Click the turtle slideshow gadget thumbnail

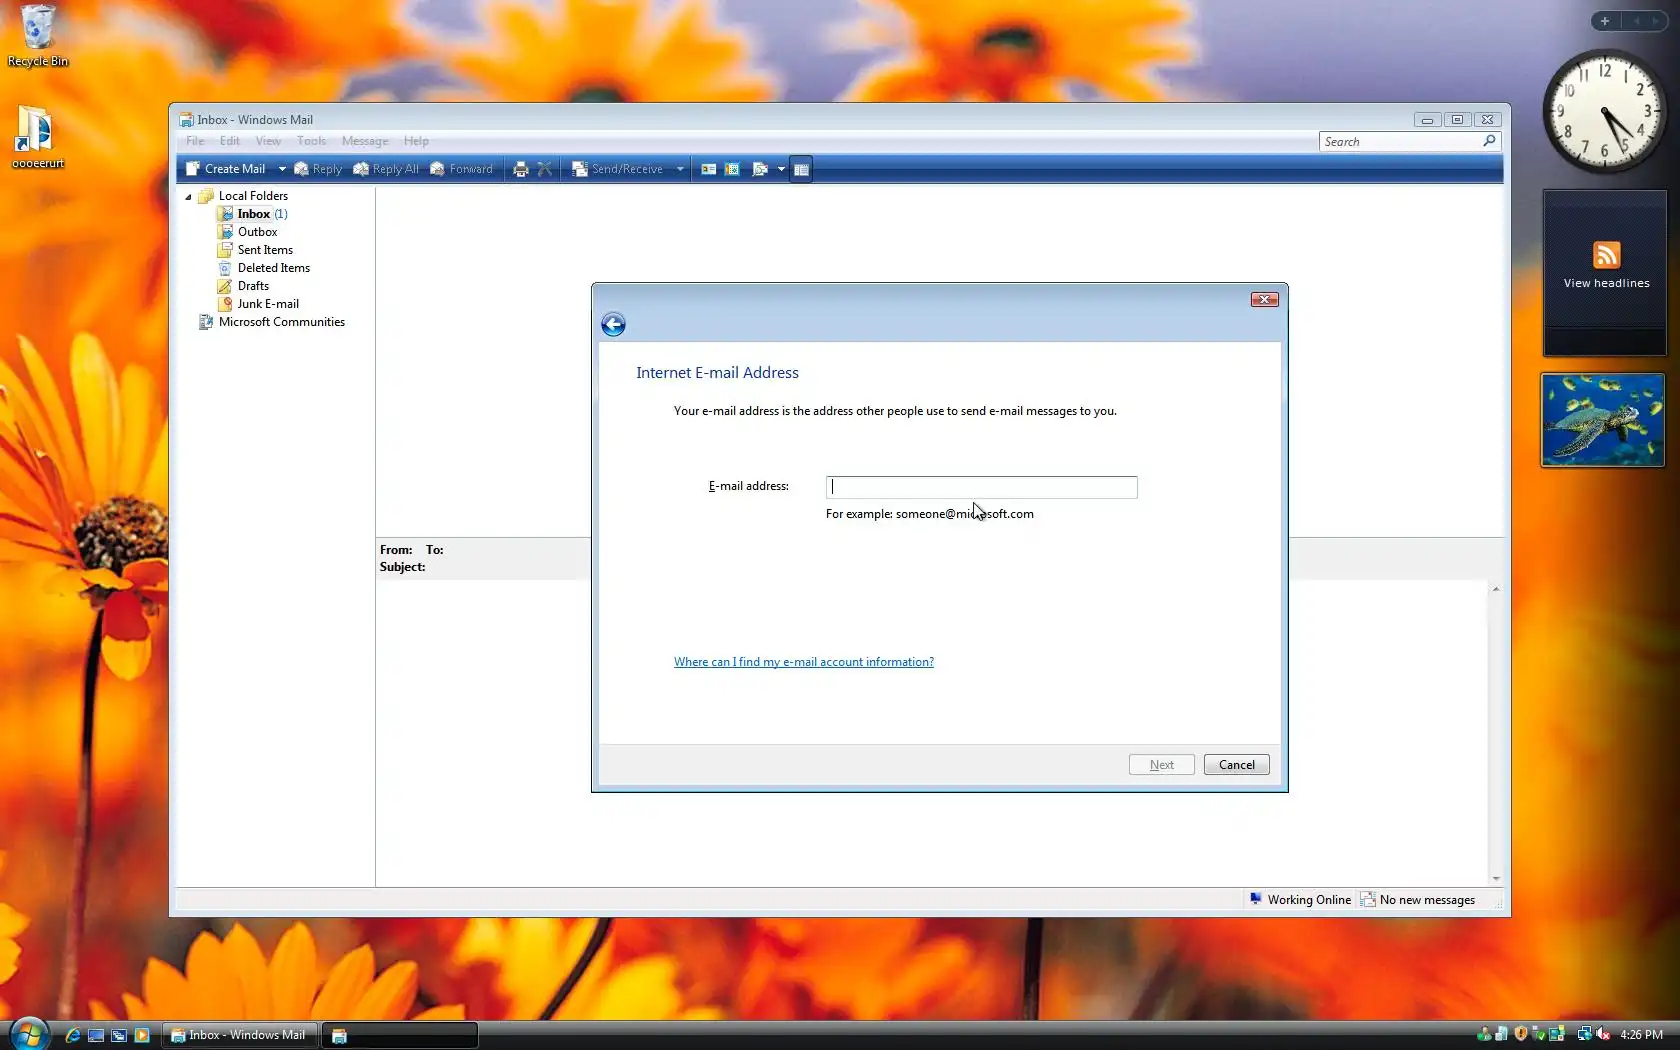tap(1603, 420)
